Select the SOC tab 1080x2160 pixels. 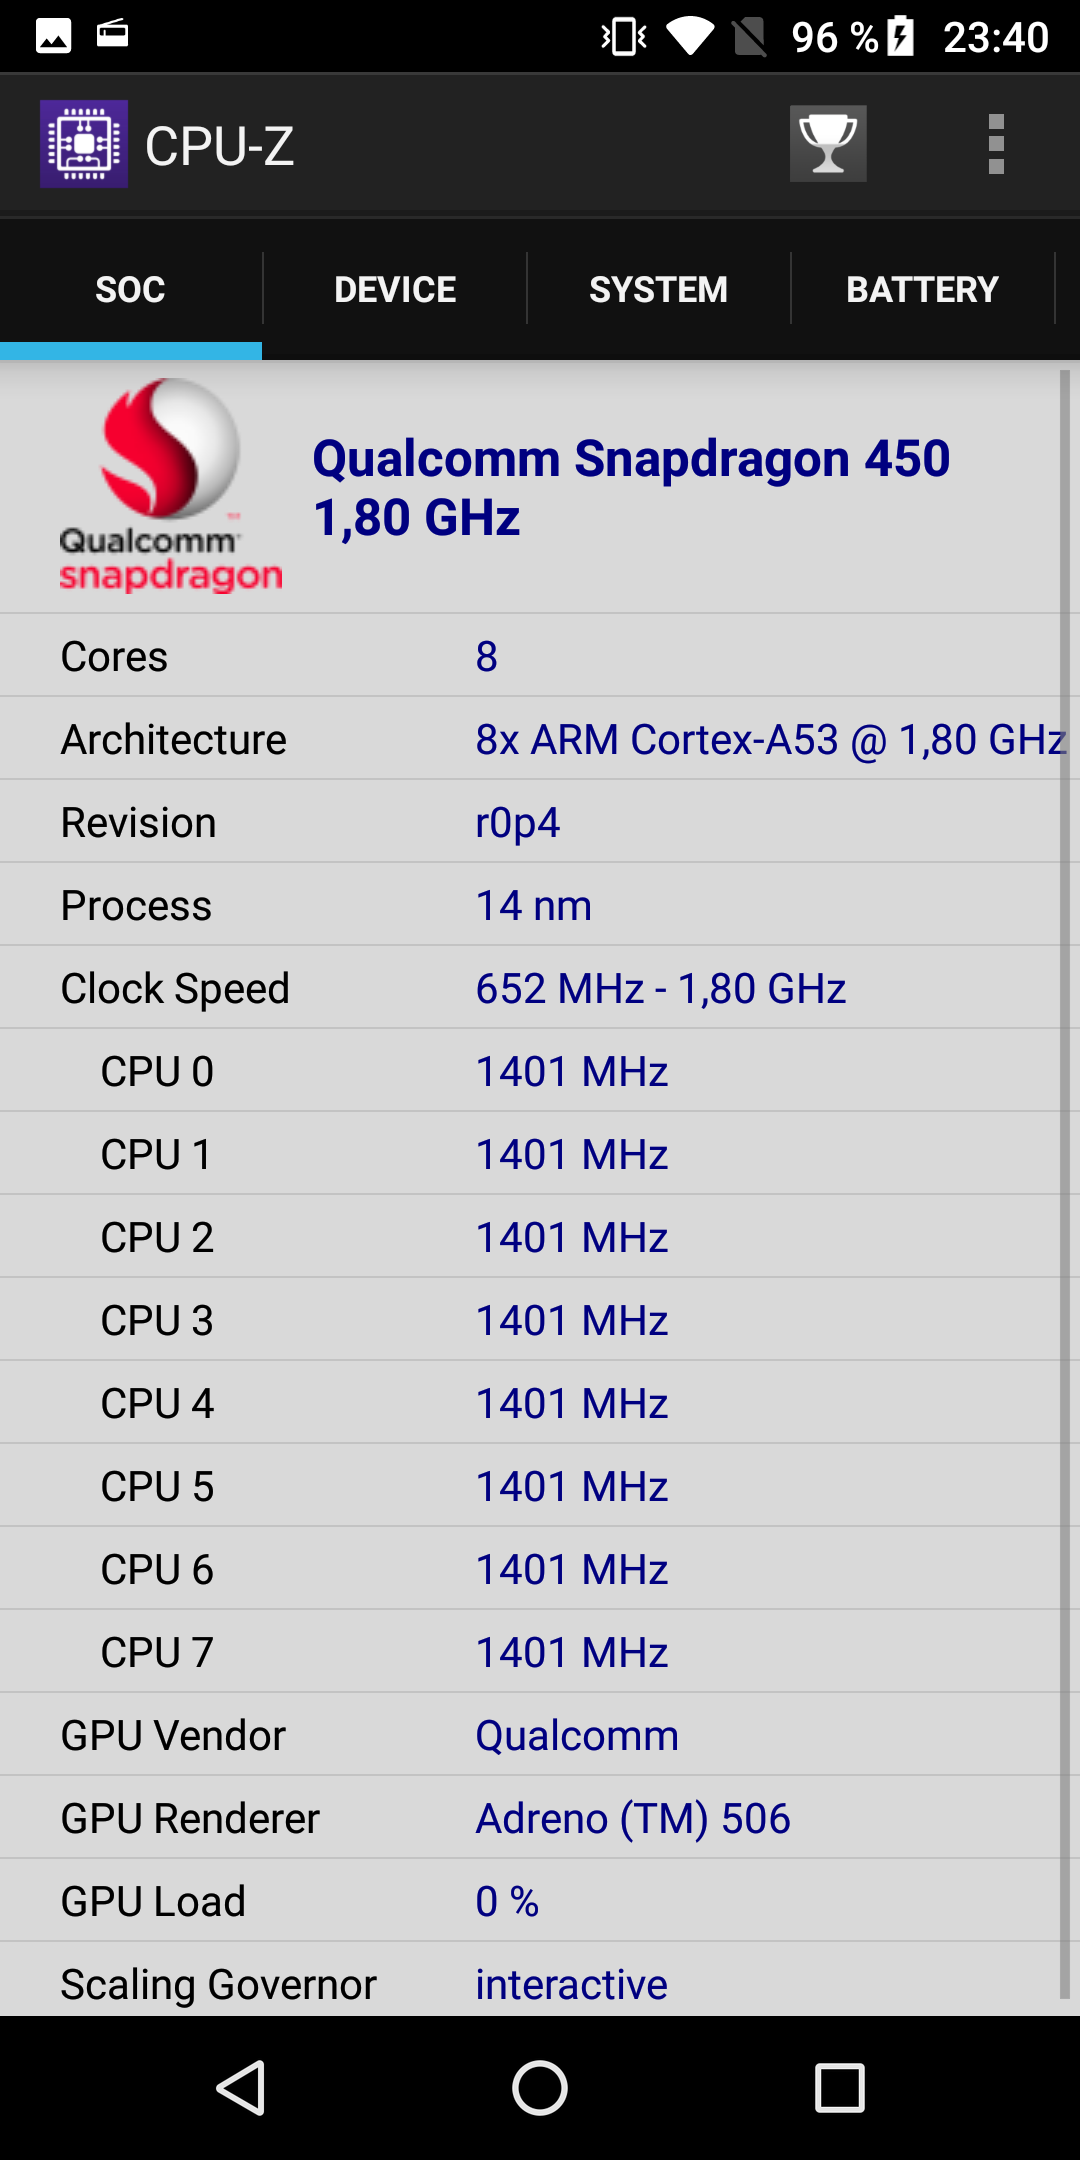click(x=130, y=289)
